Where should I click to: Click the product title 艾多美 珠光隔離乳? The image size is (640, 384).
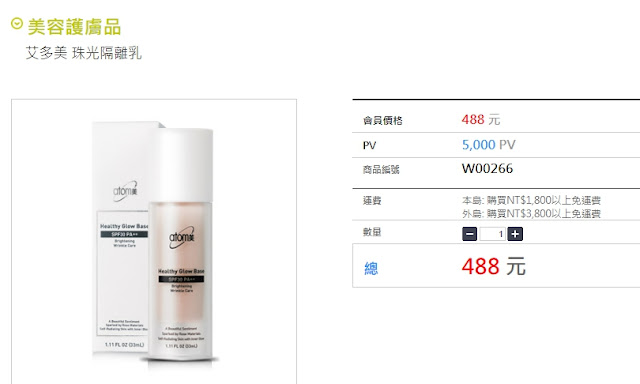tap(84, 53)
